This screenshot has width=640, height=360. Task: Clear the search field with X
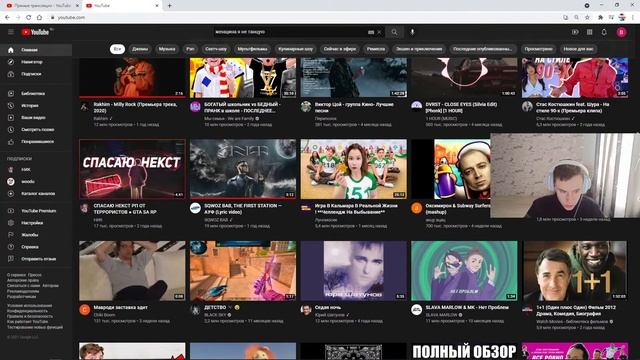(x=379, y=32)
